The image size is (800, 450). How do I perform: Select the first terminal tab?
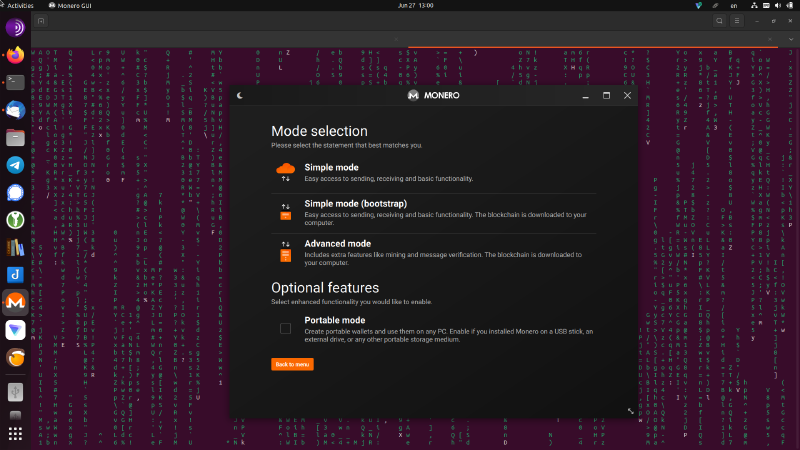[219, 39]
